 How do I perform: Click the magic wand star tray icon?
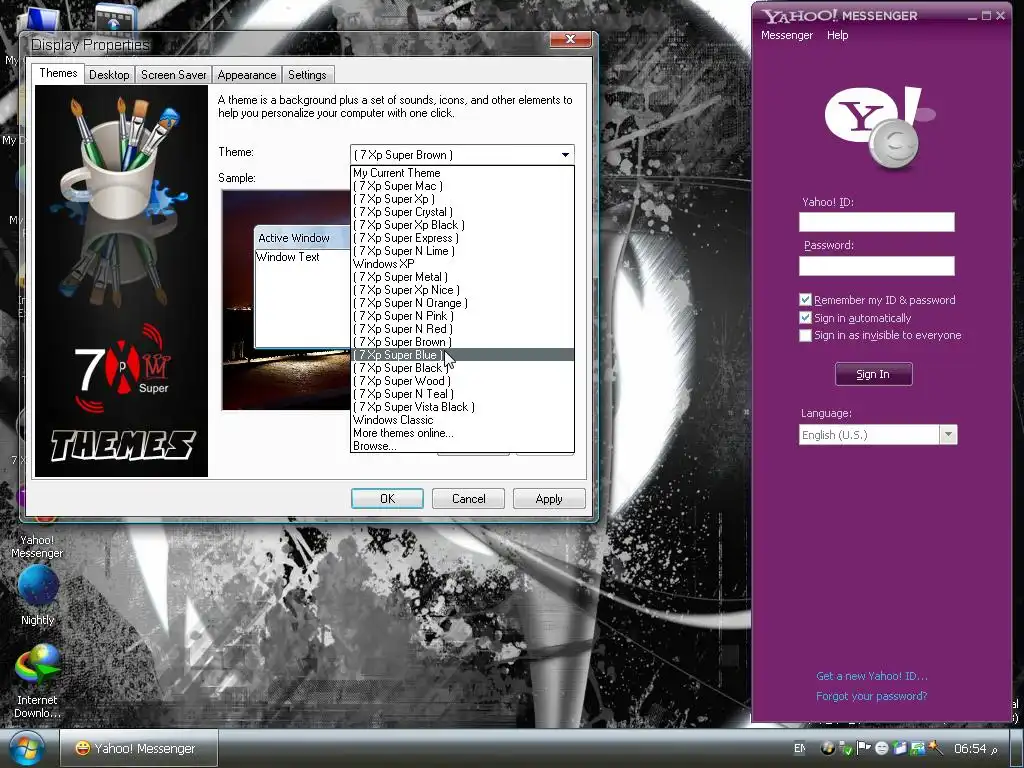click(935, 748)
